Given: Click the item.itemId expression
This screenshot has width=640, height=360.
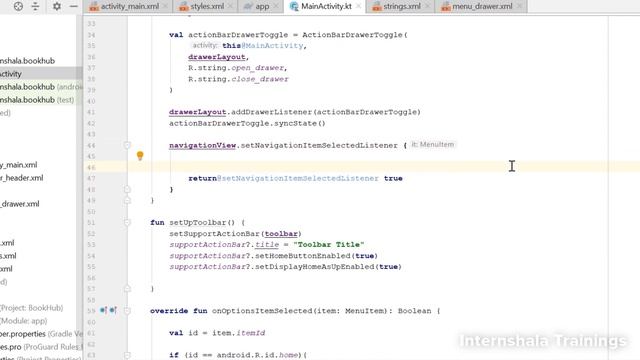Looking at the screenshot, I should pos(238,333).
